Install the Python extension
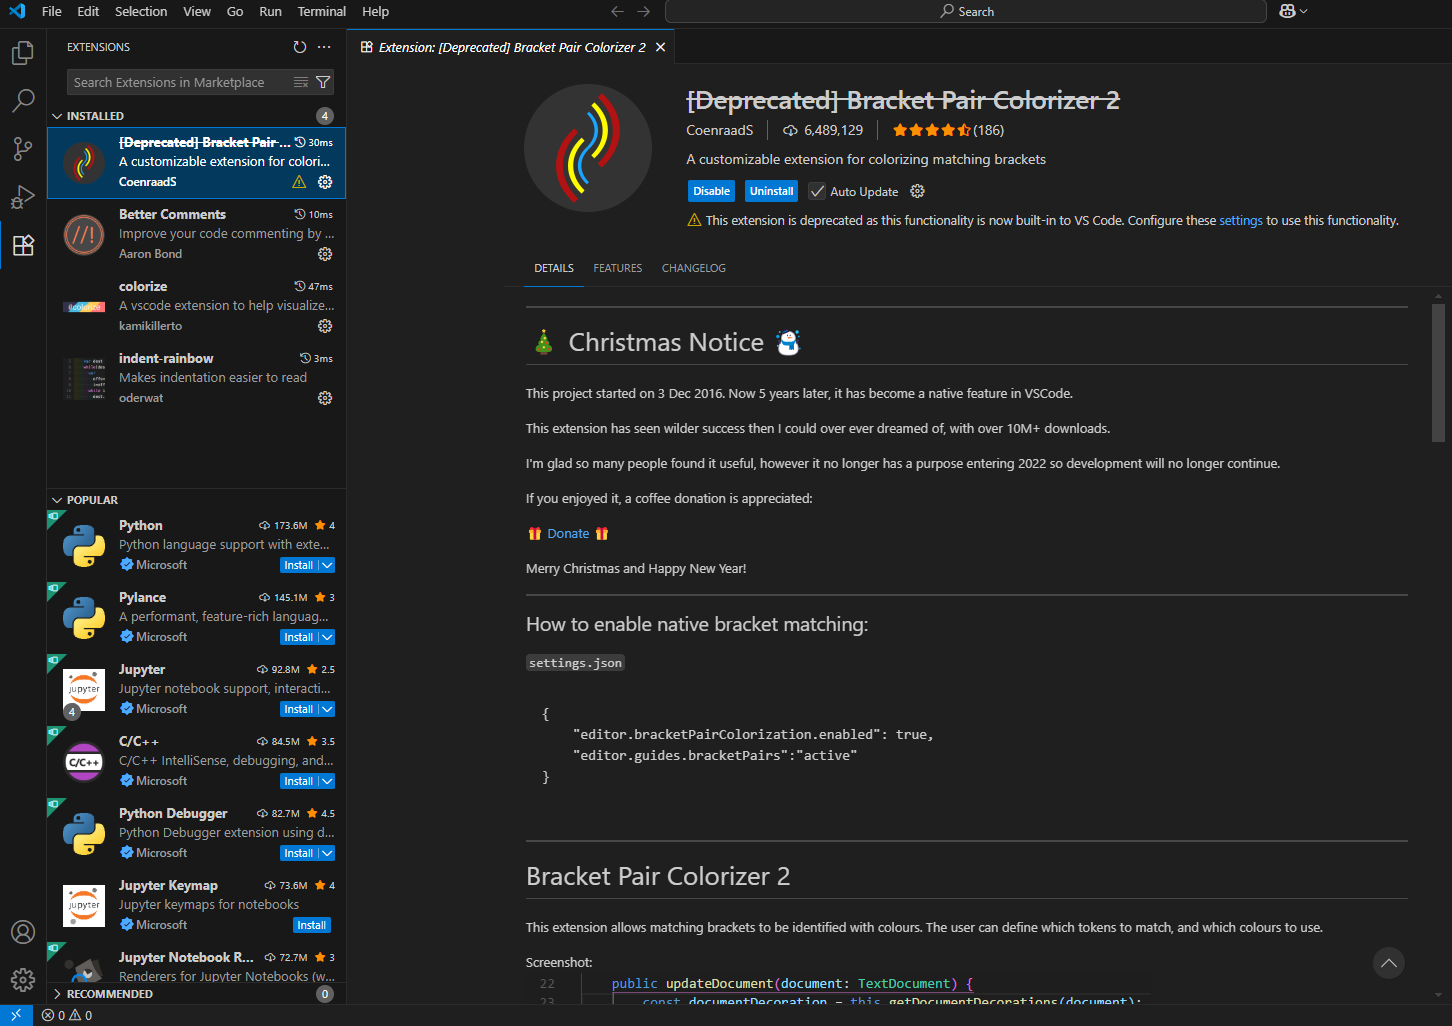 click(298, 565)
